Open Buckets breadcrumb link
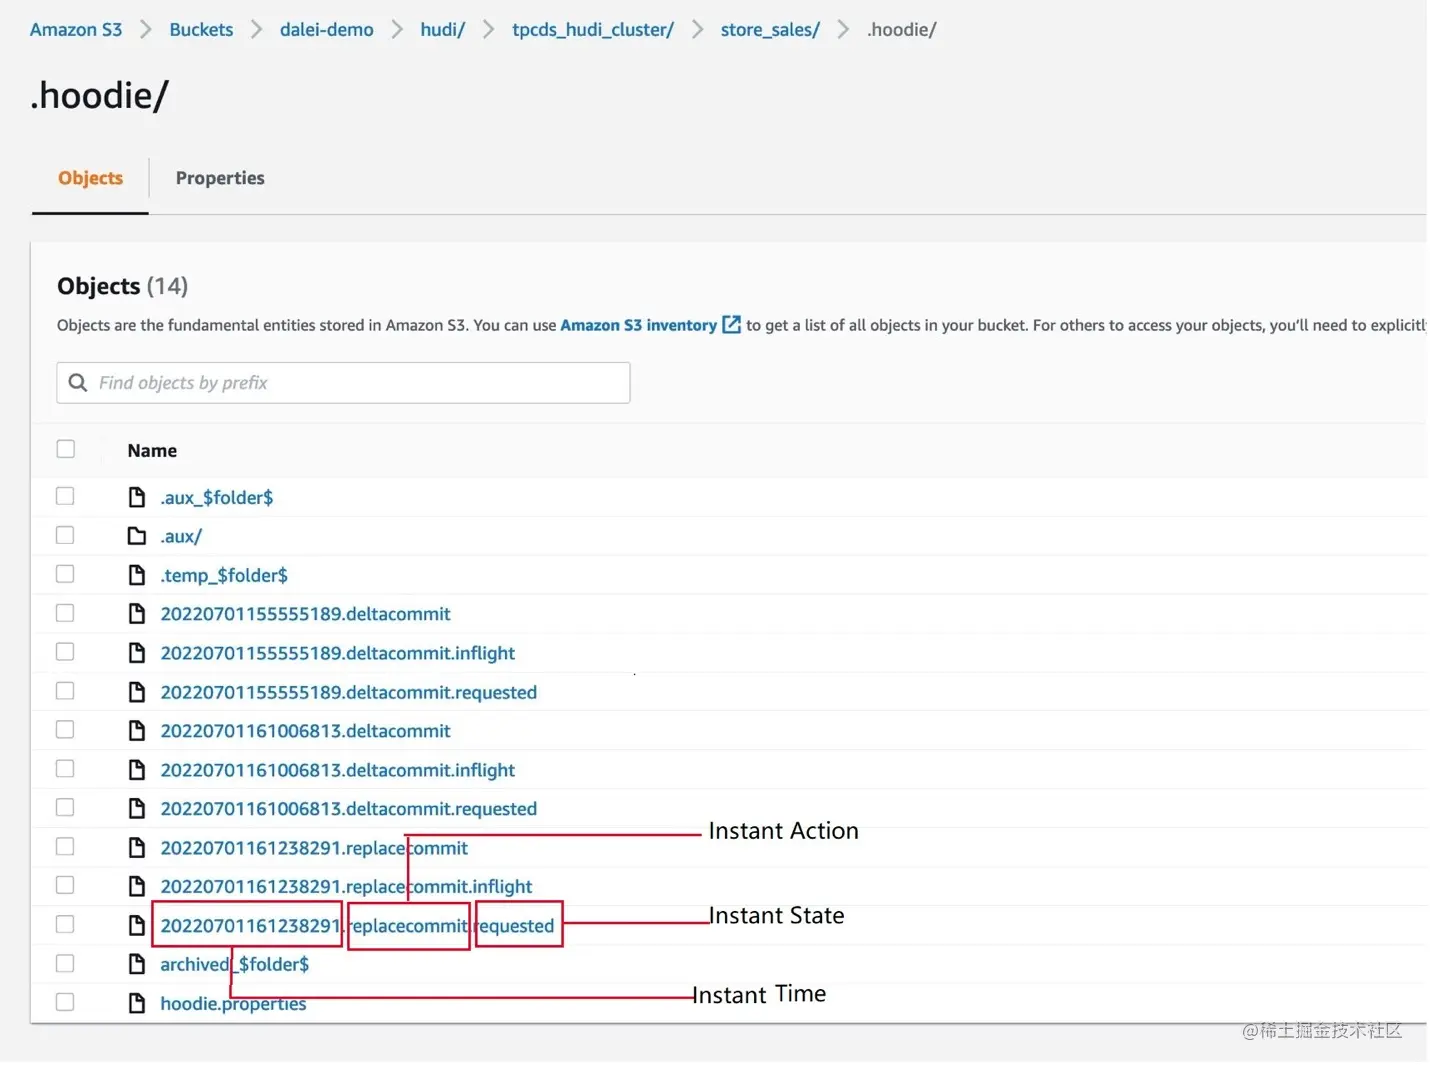This screenshot has height=1068, width=1430. point(201,30)
